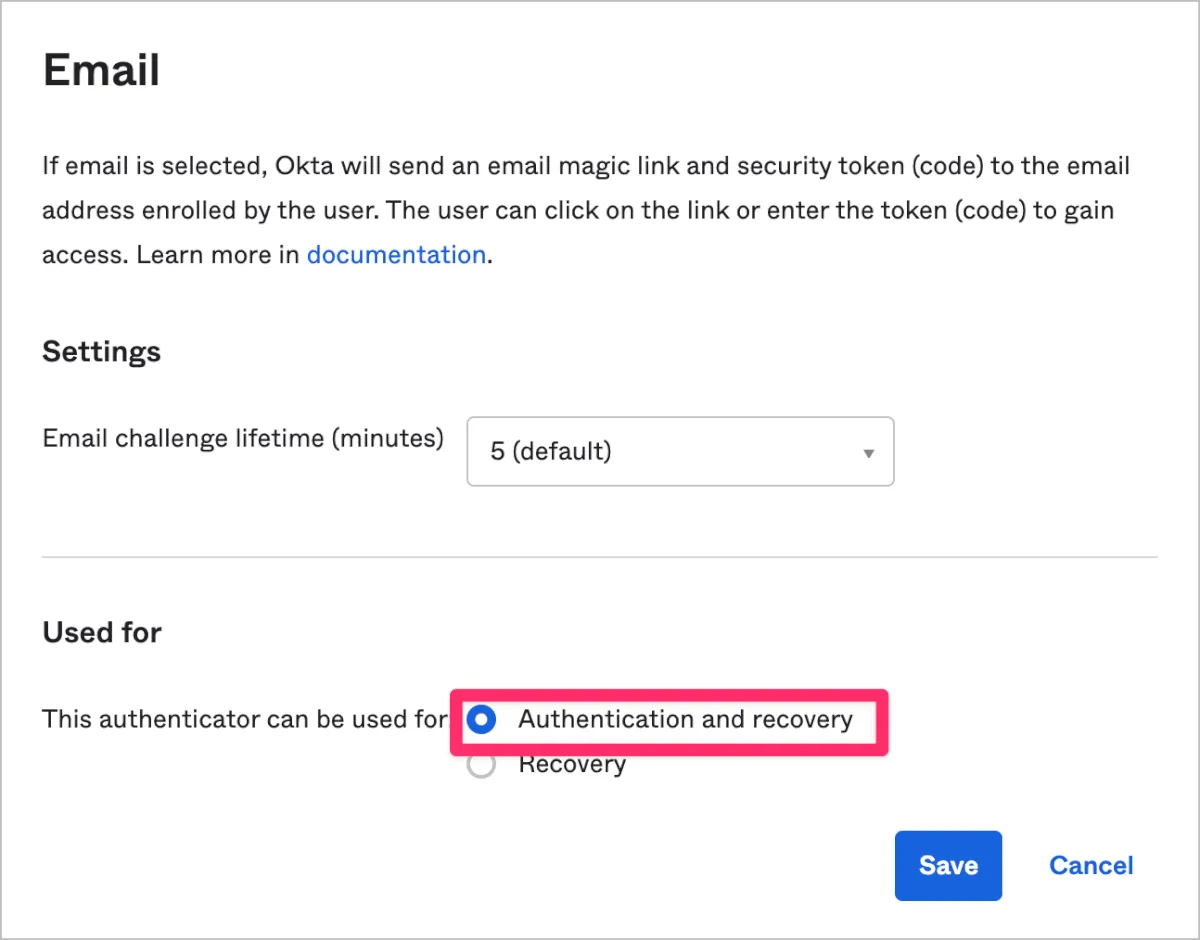
Task: Click the dropdown arrow beside 5 (default)
Action: 868,453
